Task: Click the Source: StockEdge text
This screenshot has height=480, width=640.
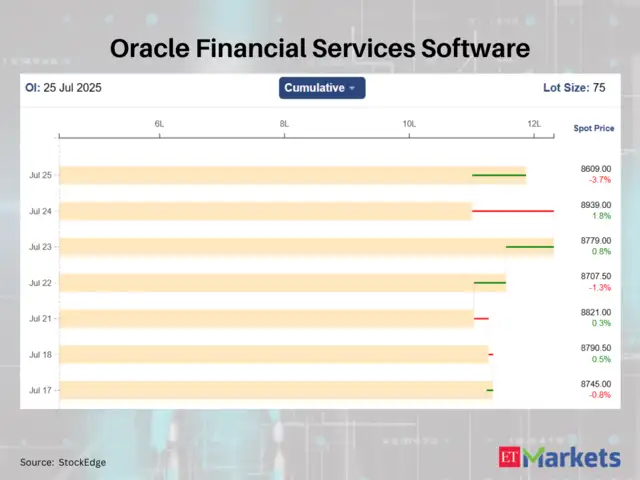Action: 63,462
